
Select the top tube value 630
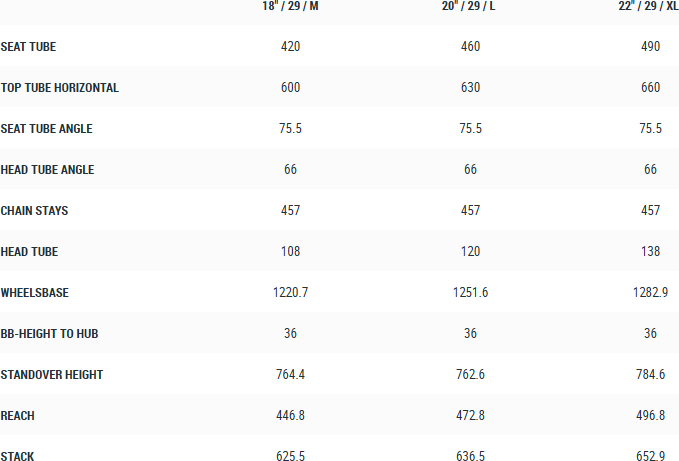471,88
